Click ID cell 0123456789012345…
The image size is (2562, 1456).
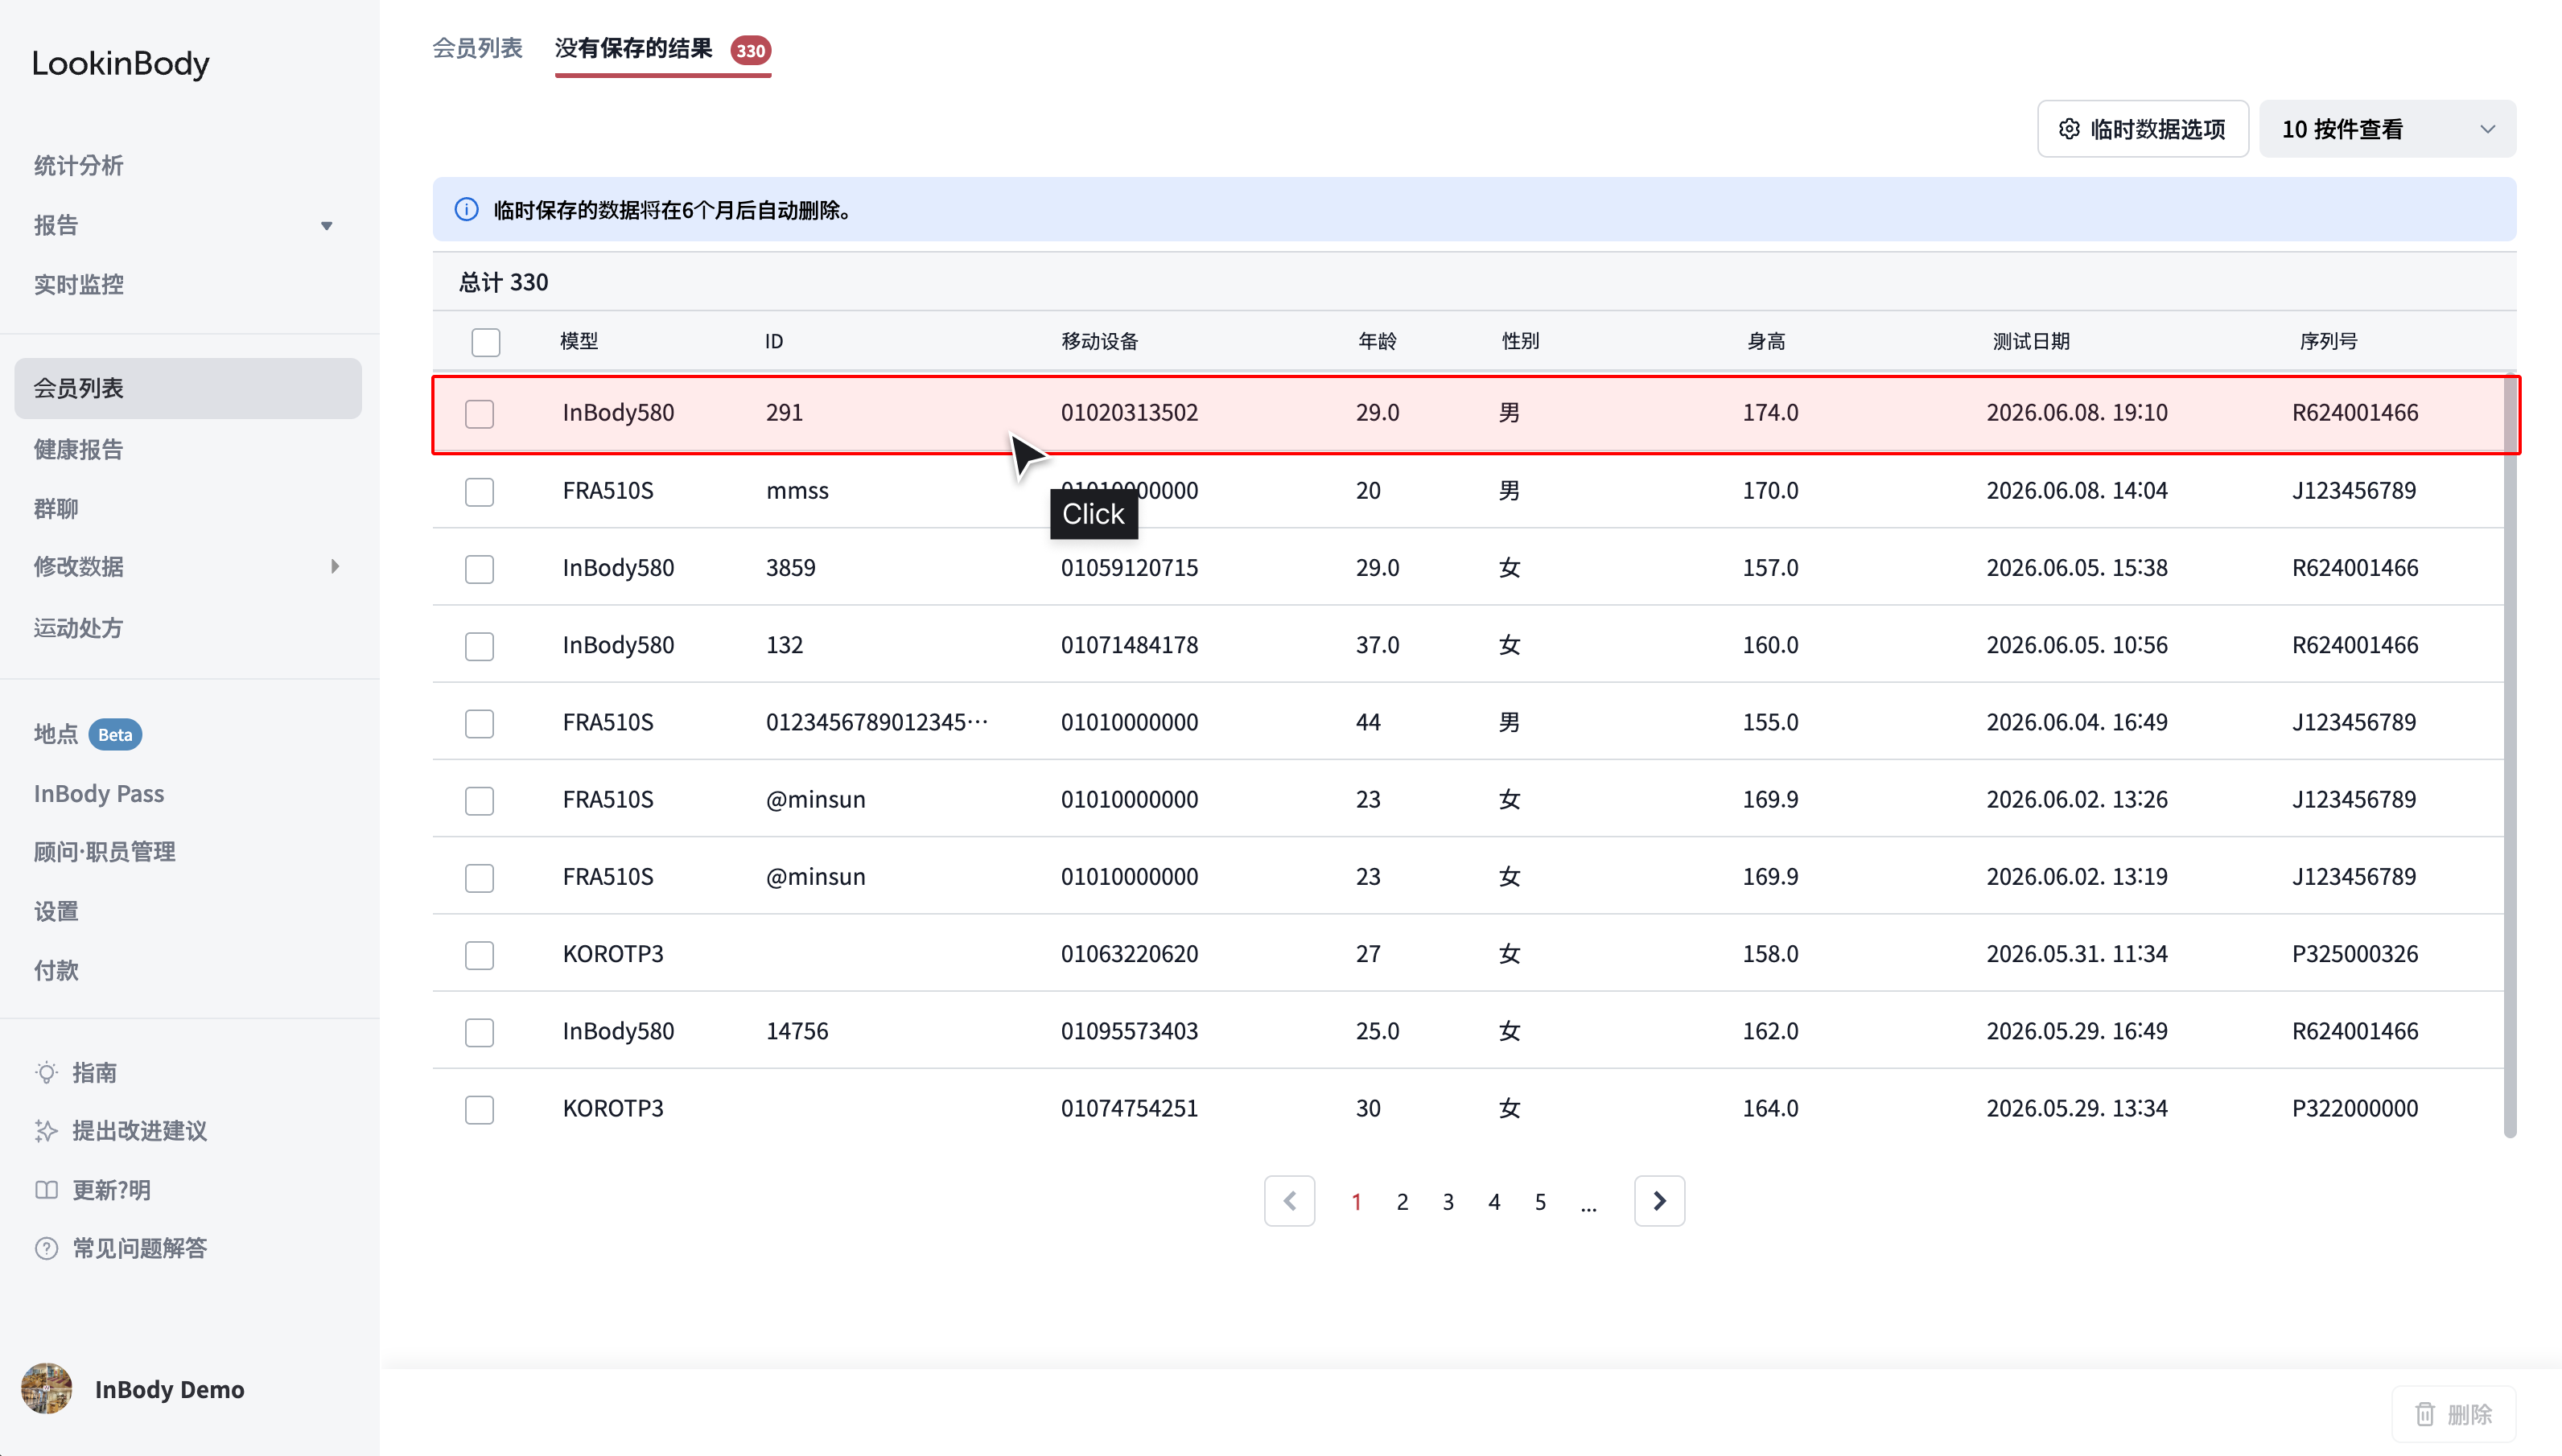click(x=876, y=722)
